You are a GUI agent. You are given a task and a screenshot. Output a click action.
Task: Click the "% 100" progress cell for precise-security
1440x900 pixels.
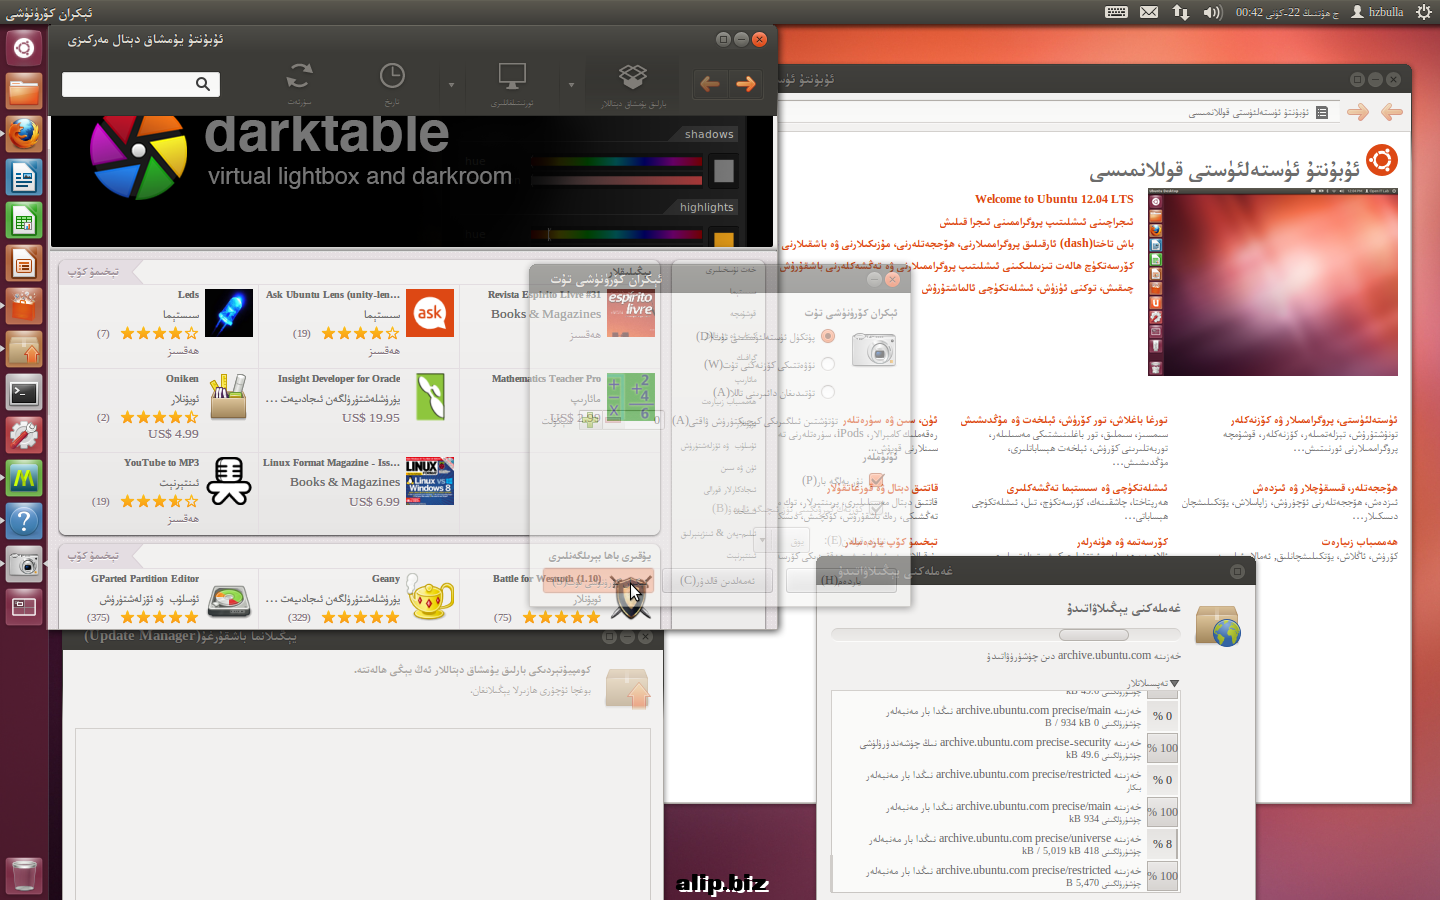[1163, 748]
